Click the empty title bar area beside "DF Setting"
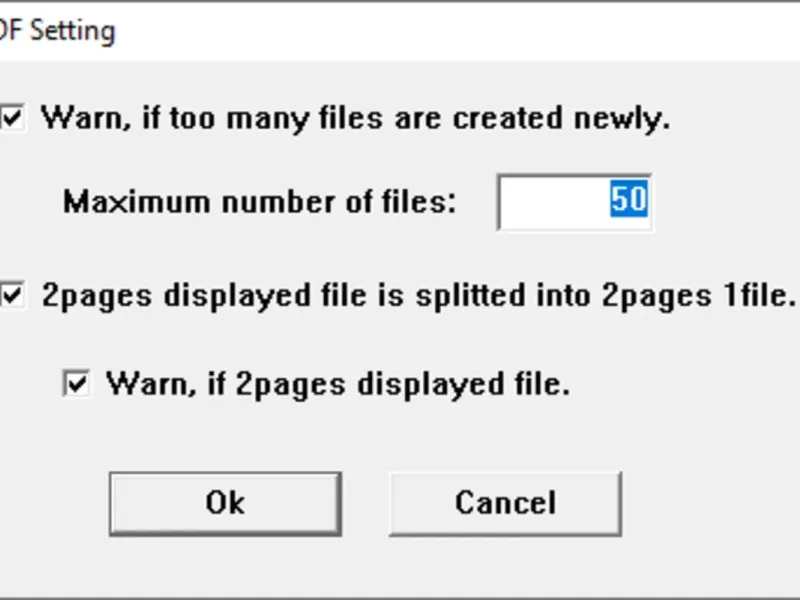800x600 pixels. pos(450,30)
